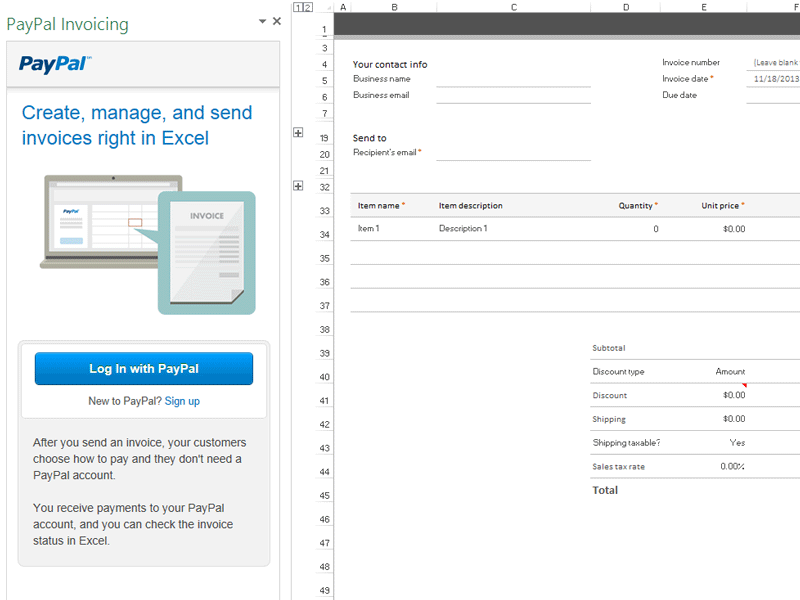Close the PayPal Invoicing task pane
This screenshot has height=600, width=800.
[x=277, y=21]
